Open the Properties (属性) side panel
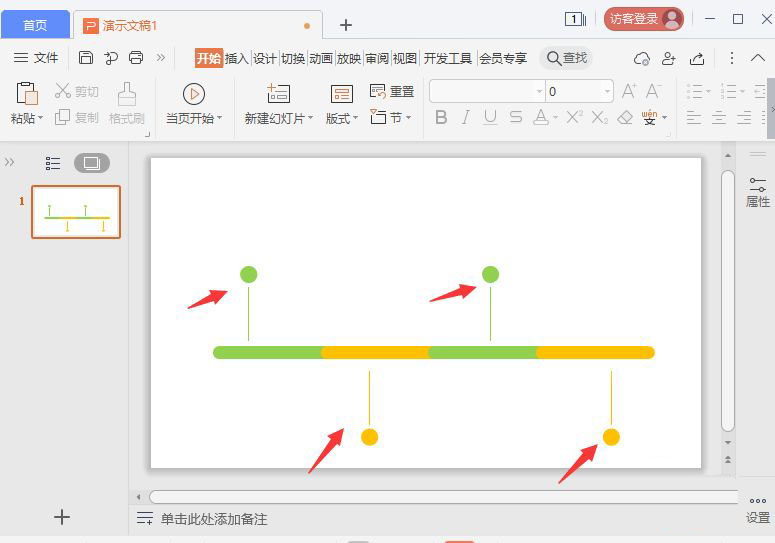The width and height of the screenshot is (775, 543). pos(757,192)
